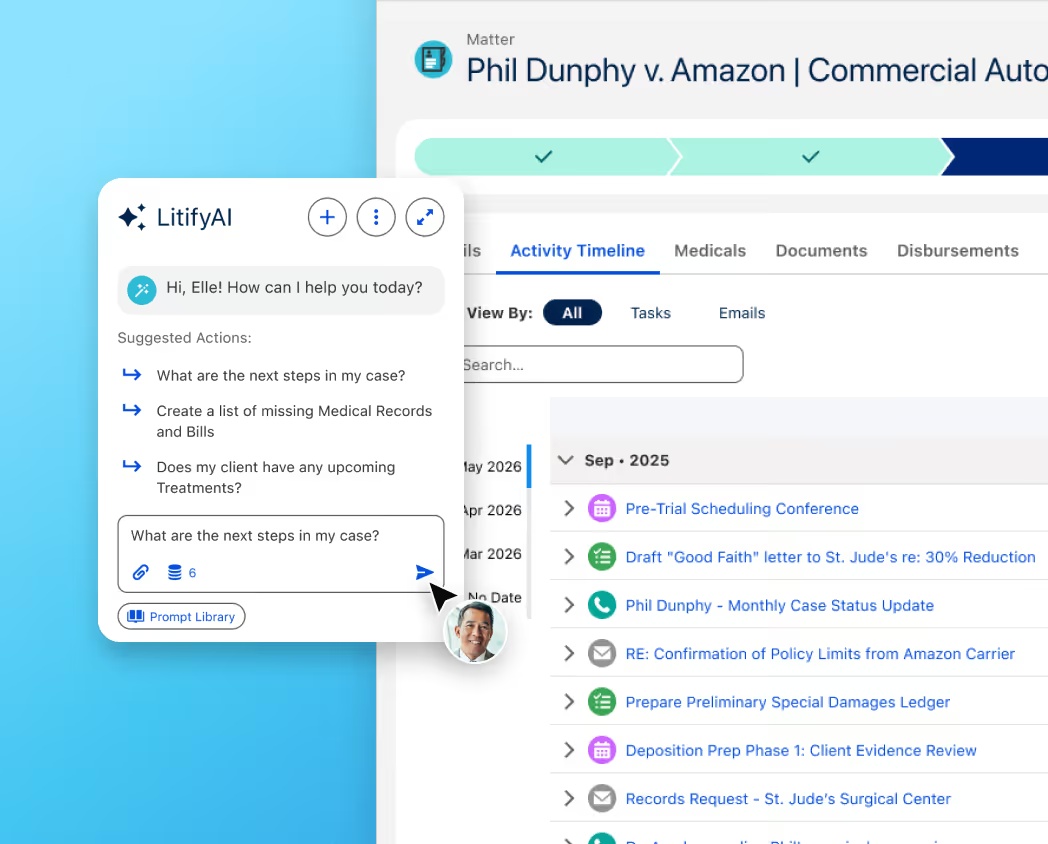
Task: Filter timeline by Tasks
Action: [x=650, y=313]
